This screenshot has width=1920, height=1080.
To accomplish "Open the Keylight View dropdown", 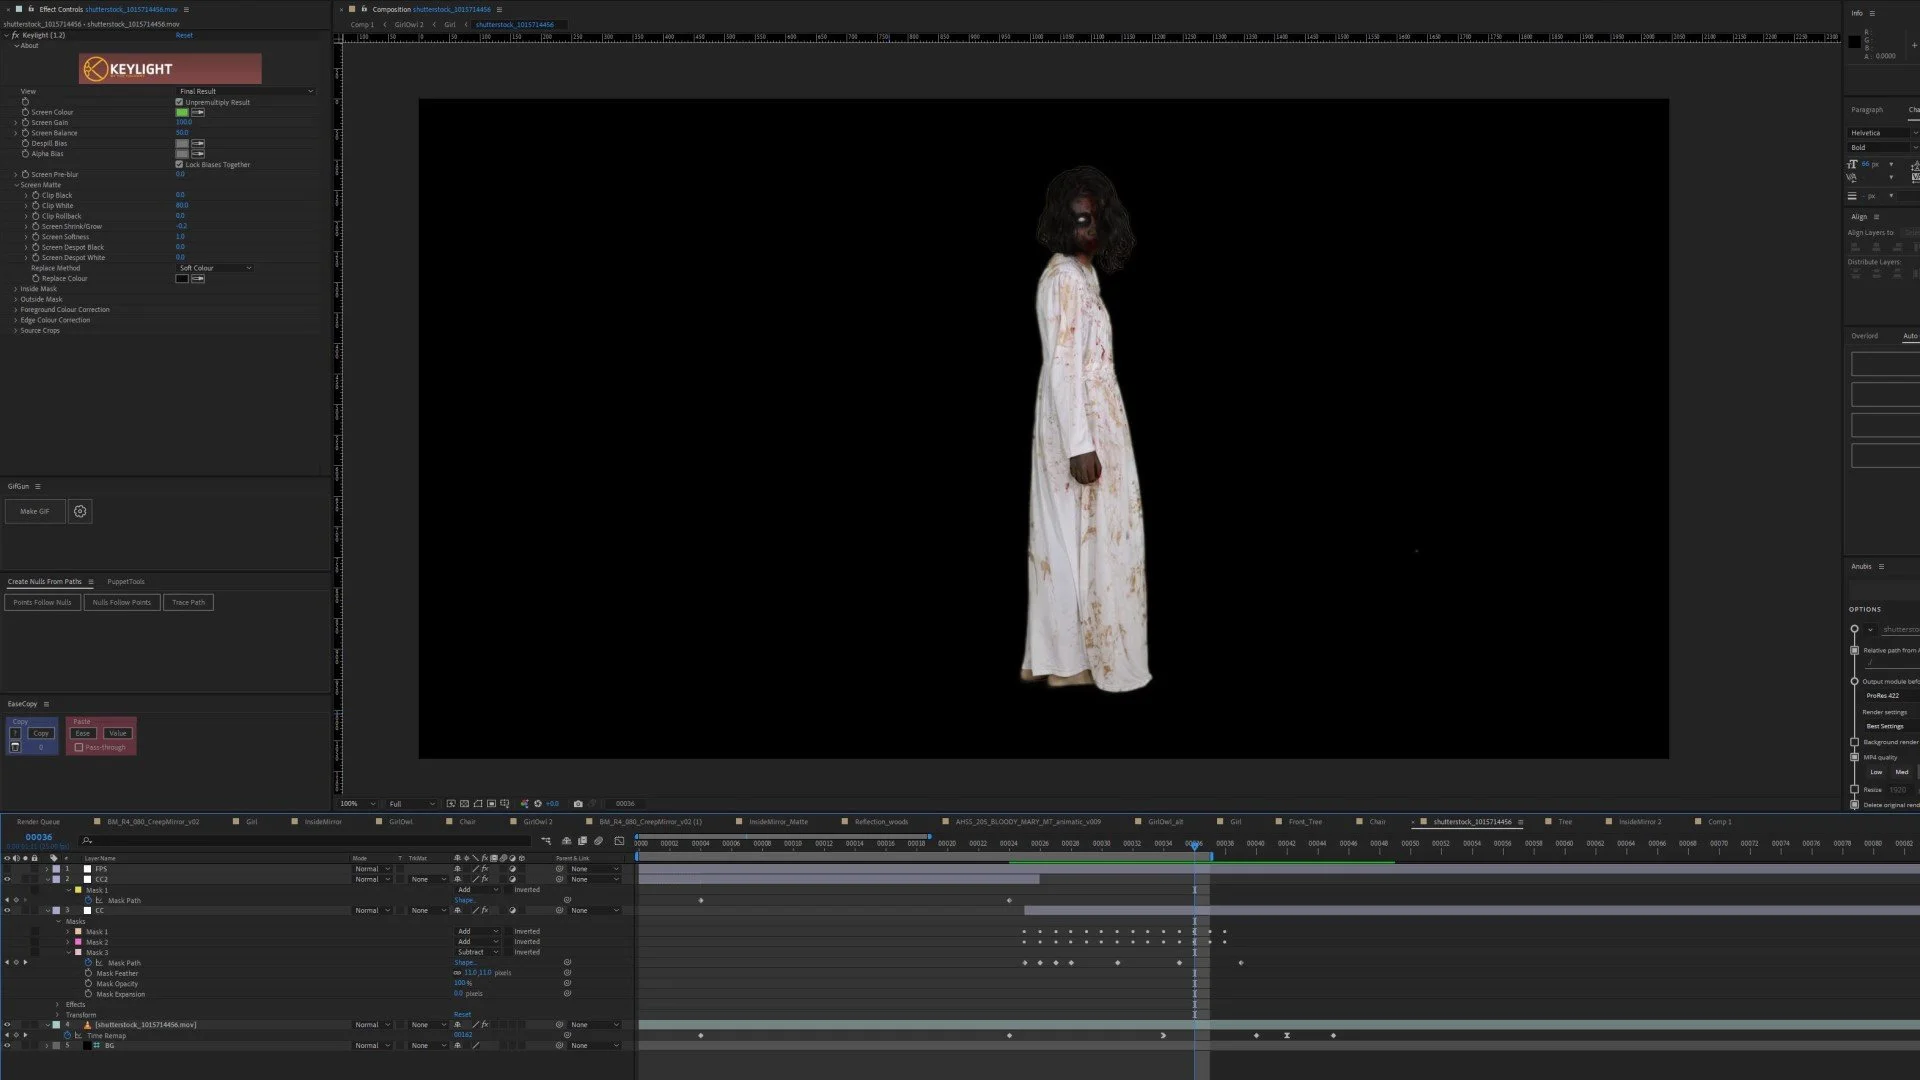I will coord(245,91).
